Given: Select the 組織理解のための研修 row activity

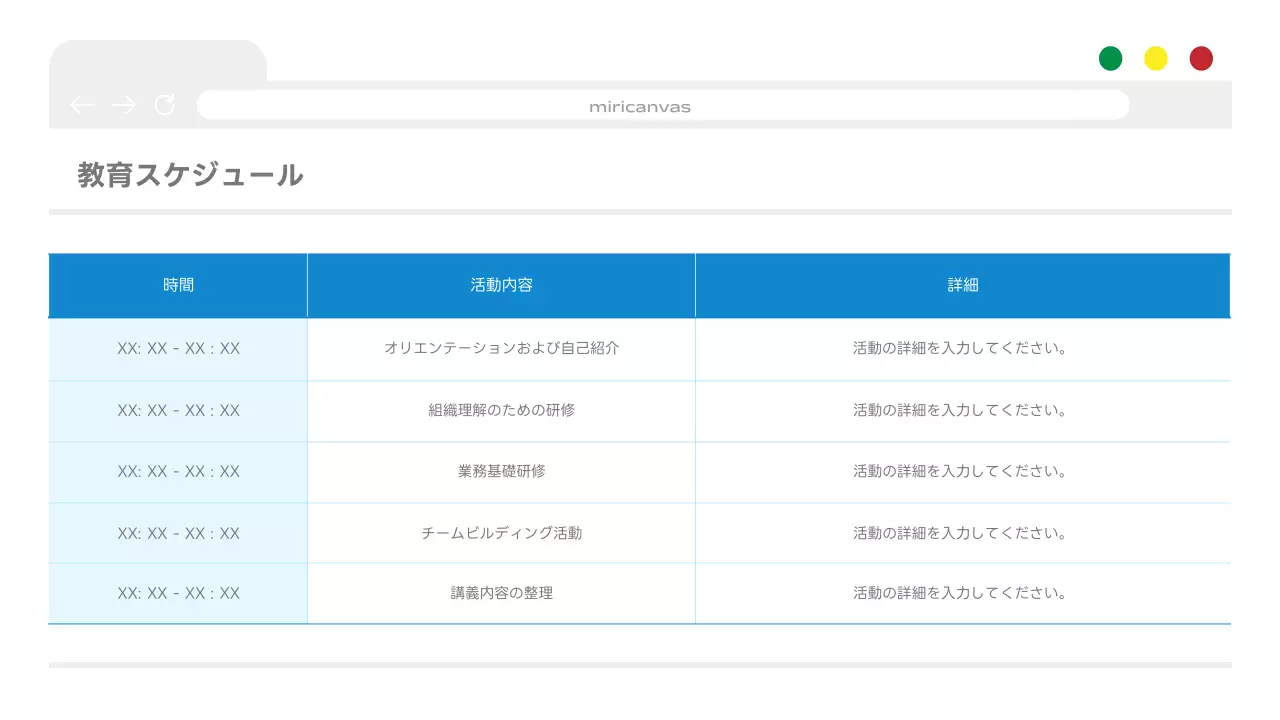Looking at the screenshot, I should point(500,410).
